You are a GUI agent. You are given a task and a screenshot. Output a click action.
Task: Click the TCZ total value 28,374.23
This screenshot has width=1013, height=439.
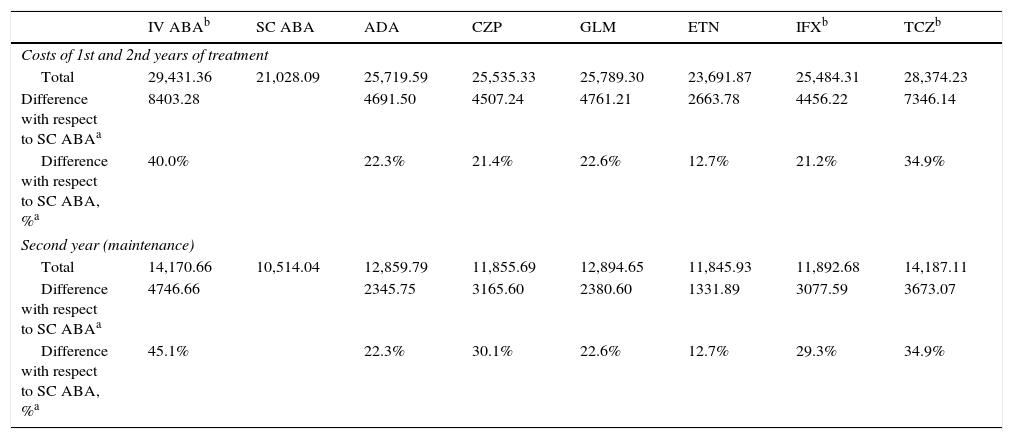tap(936, 77)
